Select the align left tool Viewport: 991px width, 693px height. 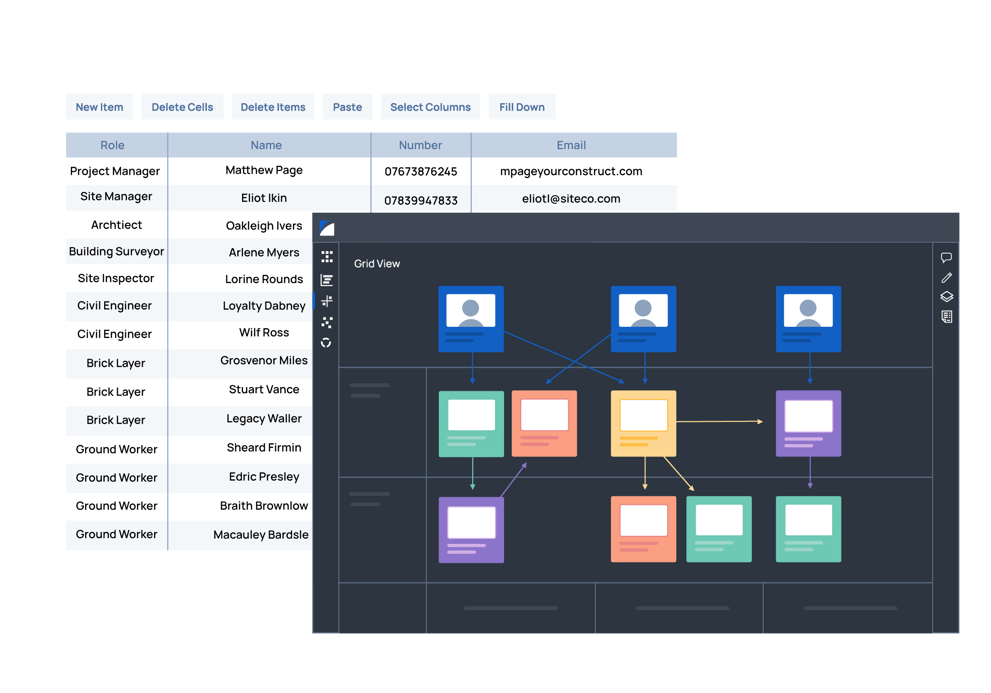[x=327, y=279]
